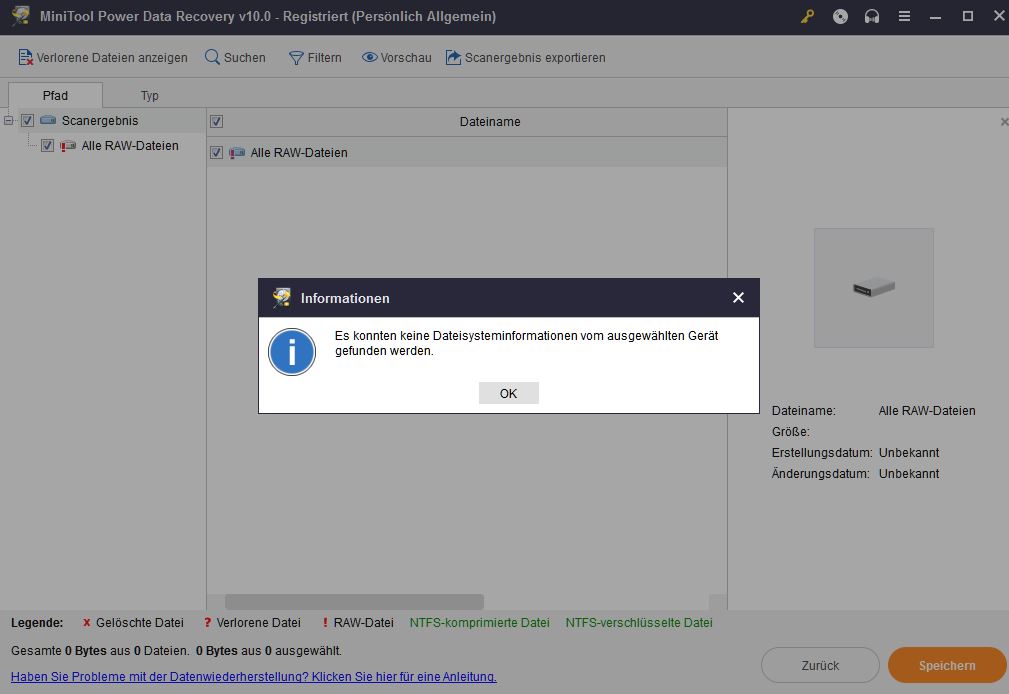The image size is (1009, 694).
Task: Open the hamburger menu in title bar
Action: click(x=904, y=16)
